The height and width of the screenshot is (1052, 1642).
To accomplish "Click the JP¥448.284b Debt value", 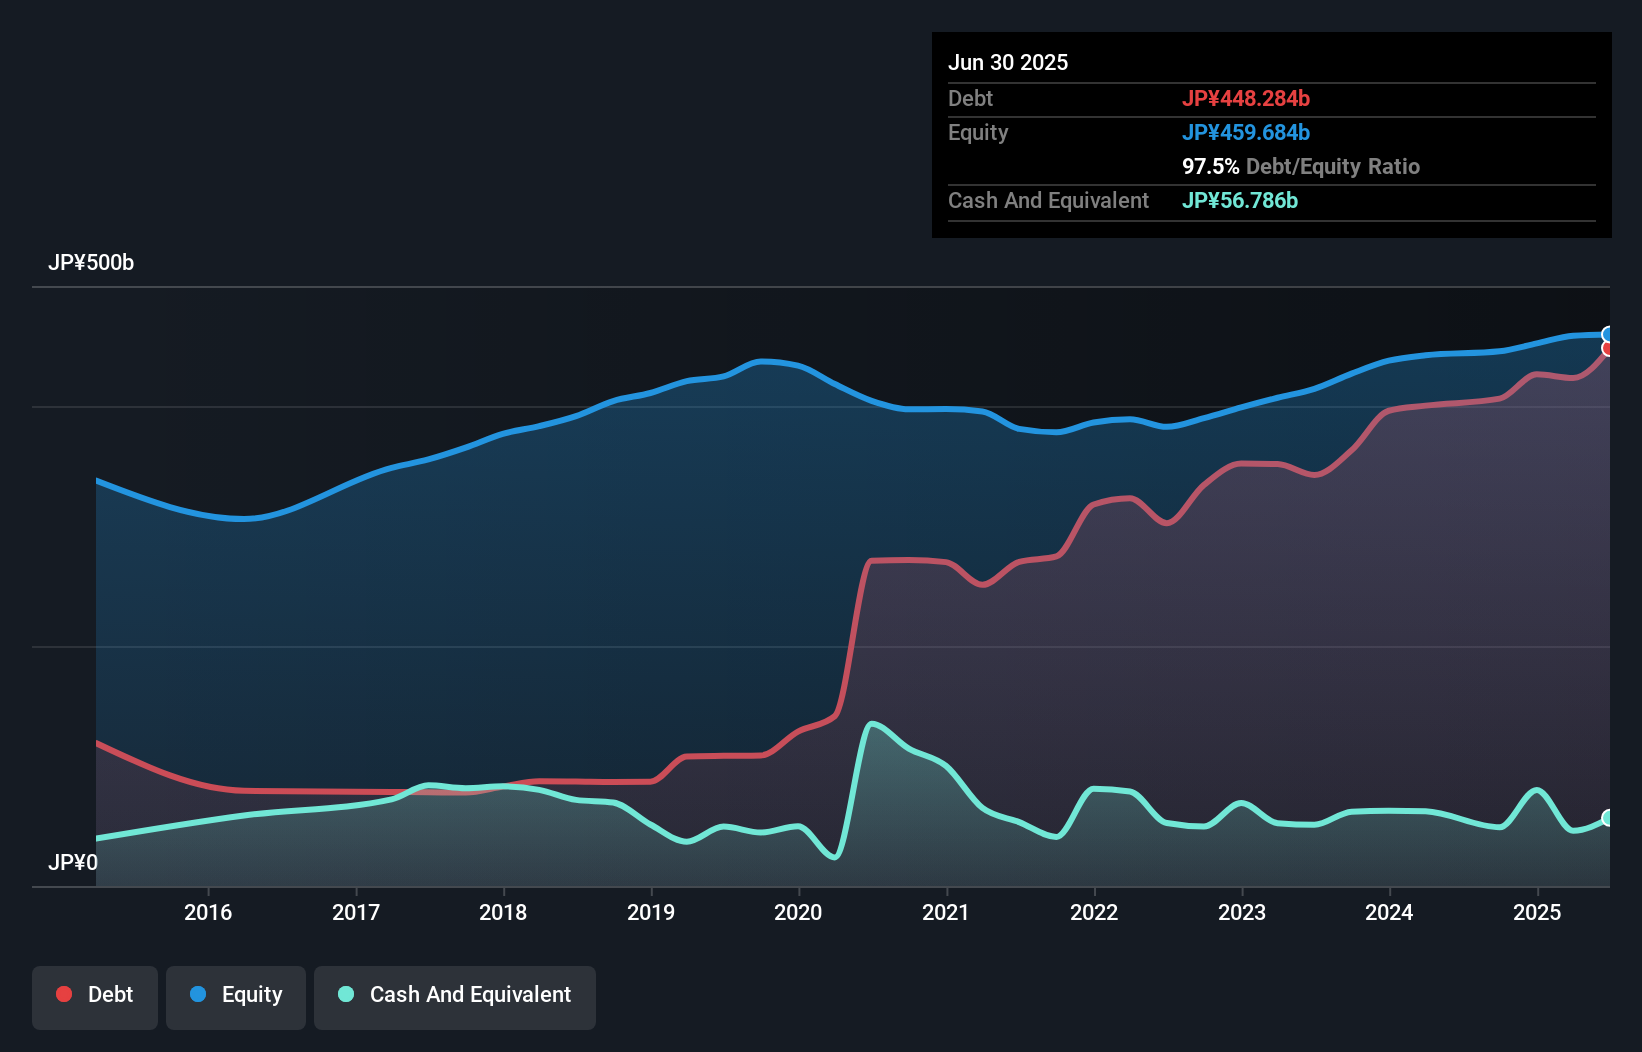I will coord(1247,98).
